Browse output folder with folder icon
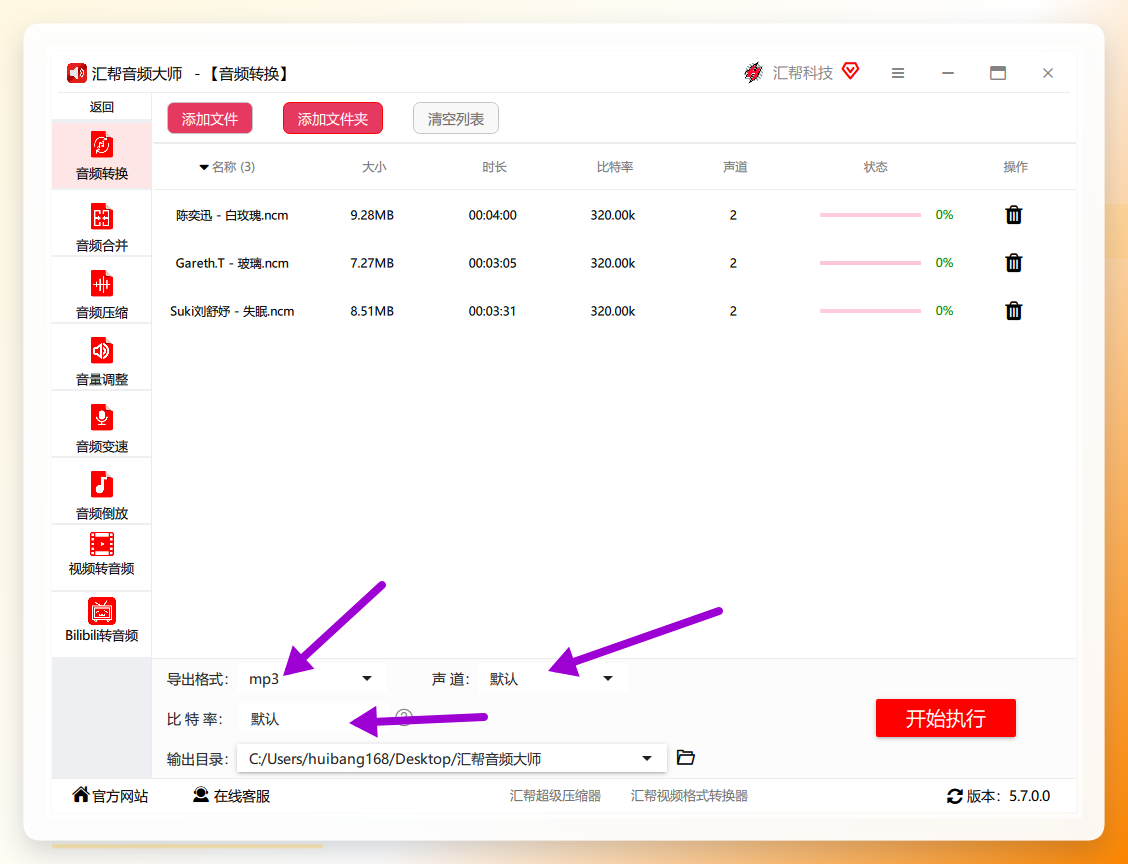The width and height of the screenshot is (1128, 864). coord(686,758)
